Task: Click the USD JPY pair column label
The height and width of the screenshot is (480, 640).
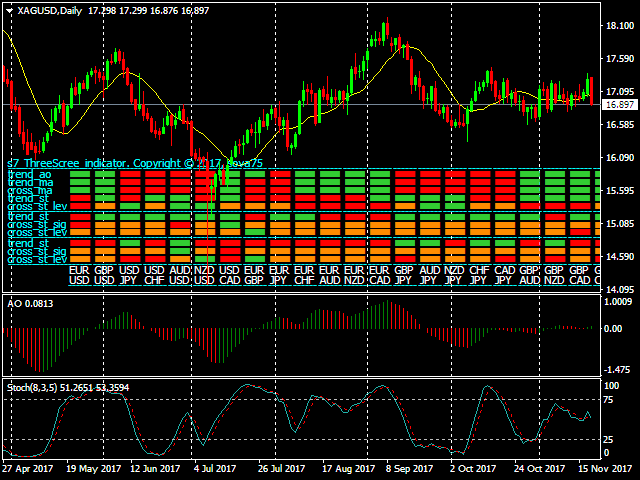Action: pos(130,275)
